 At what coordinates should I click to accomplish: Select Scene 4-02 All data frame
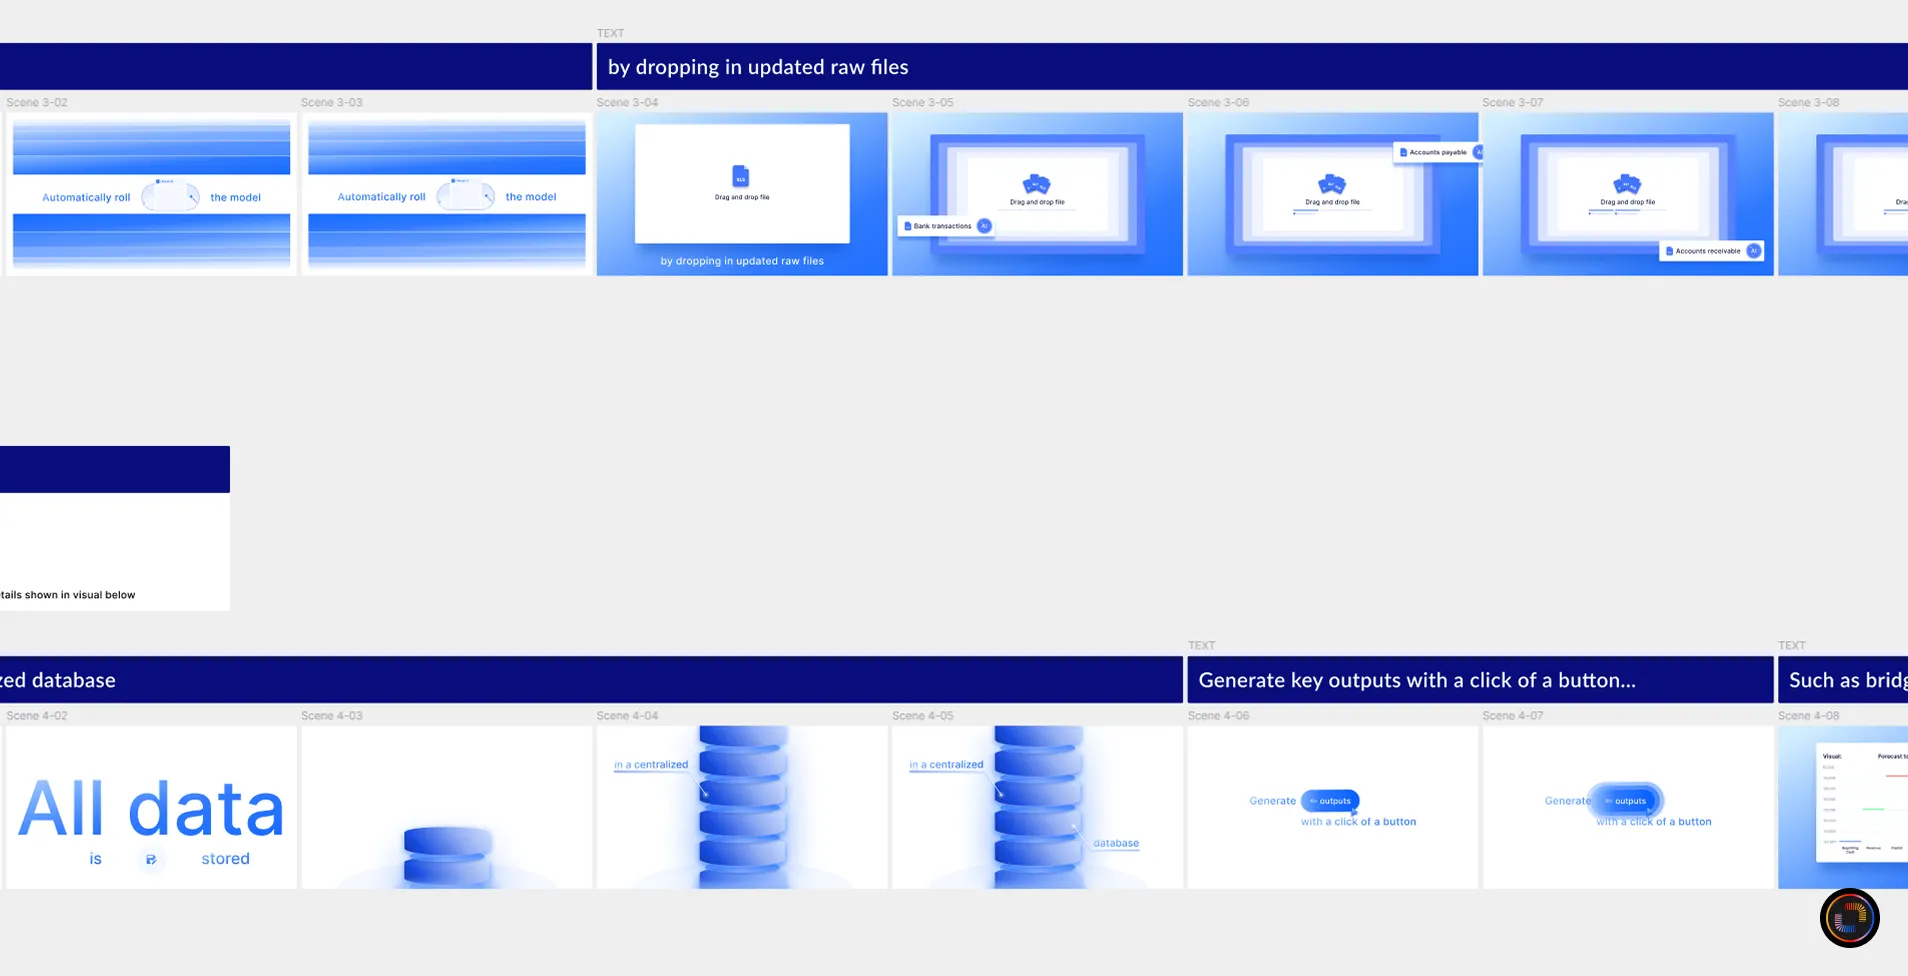coord(151,807)
